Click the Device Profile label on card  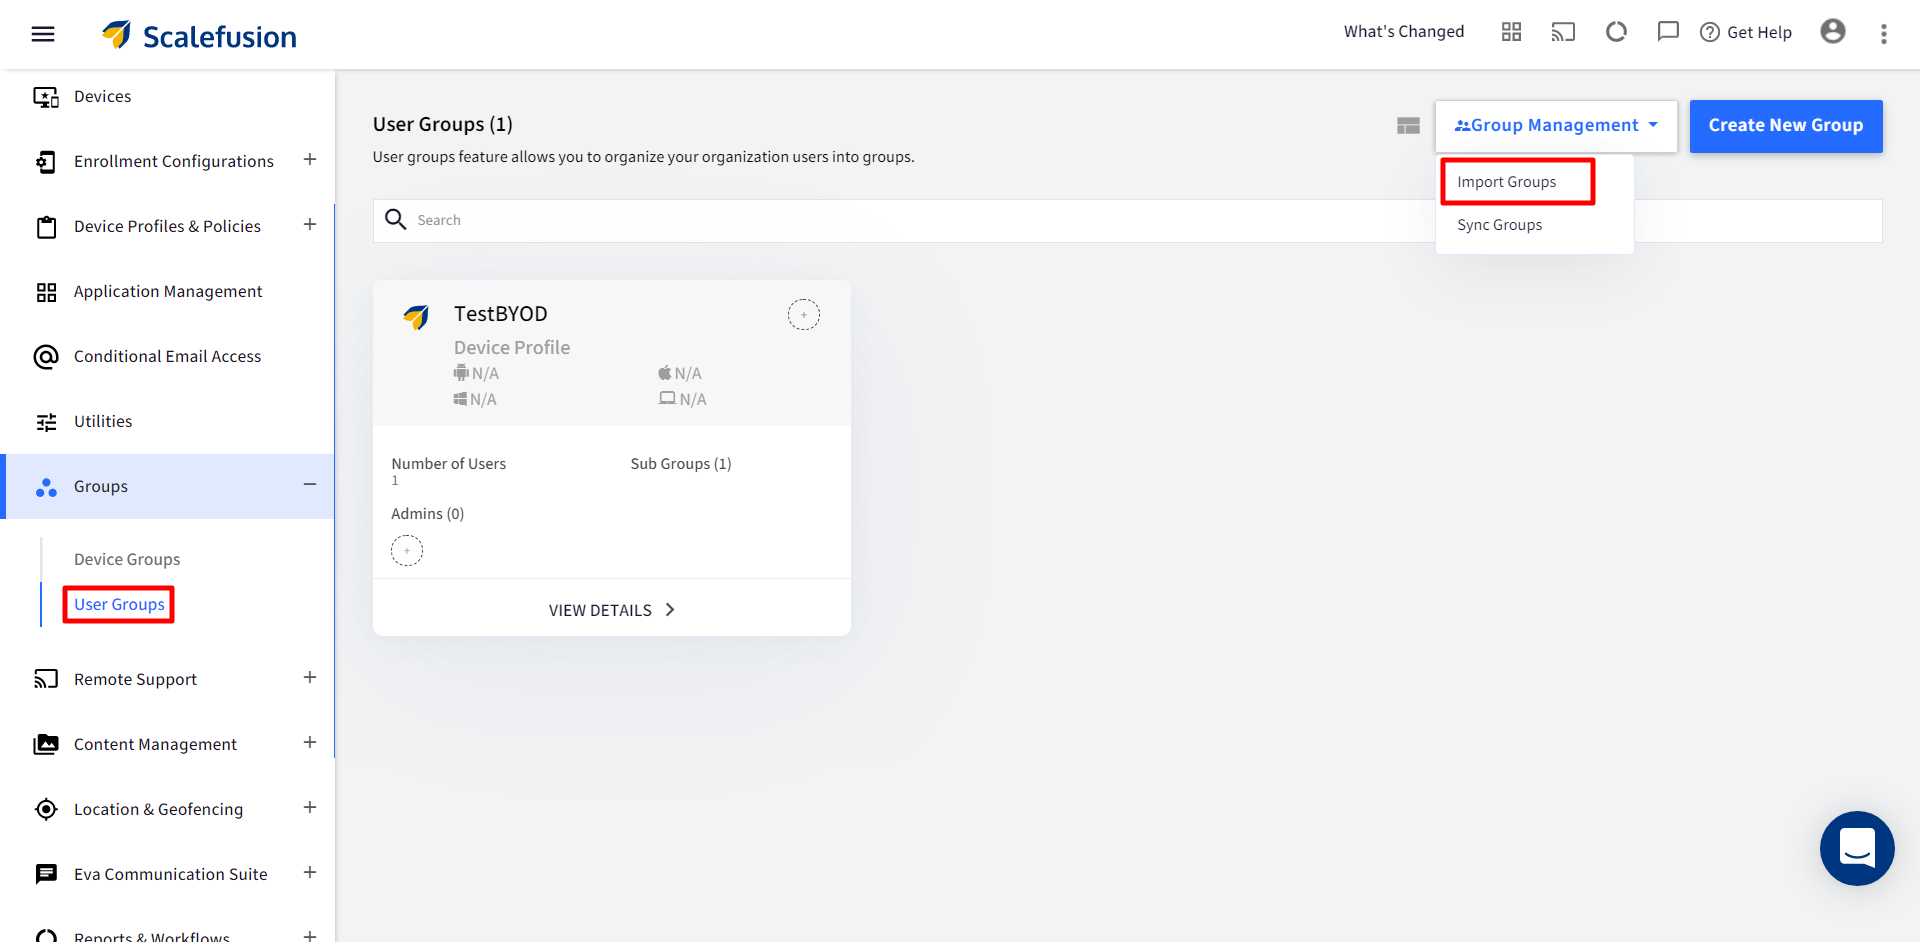click(512, 348)
